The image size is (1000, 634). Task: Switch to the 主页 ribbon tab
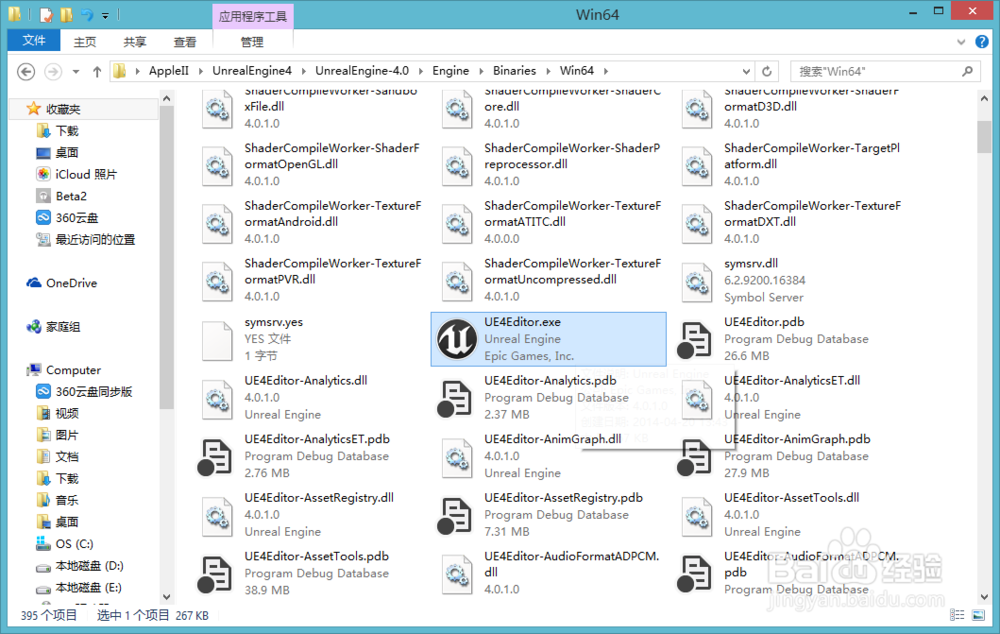pos(85,42)
